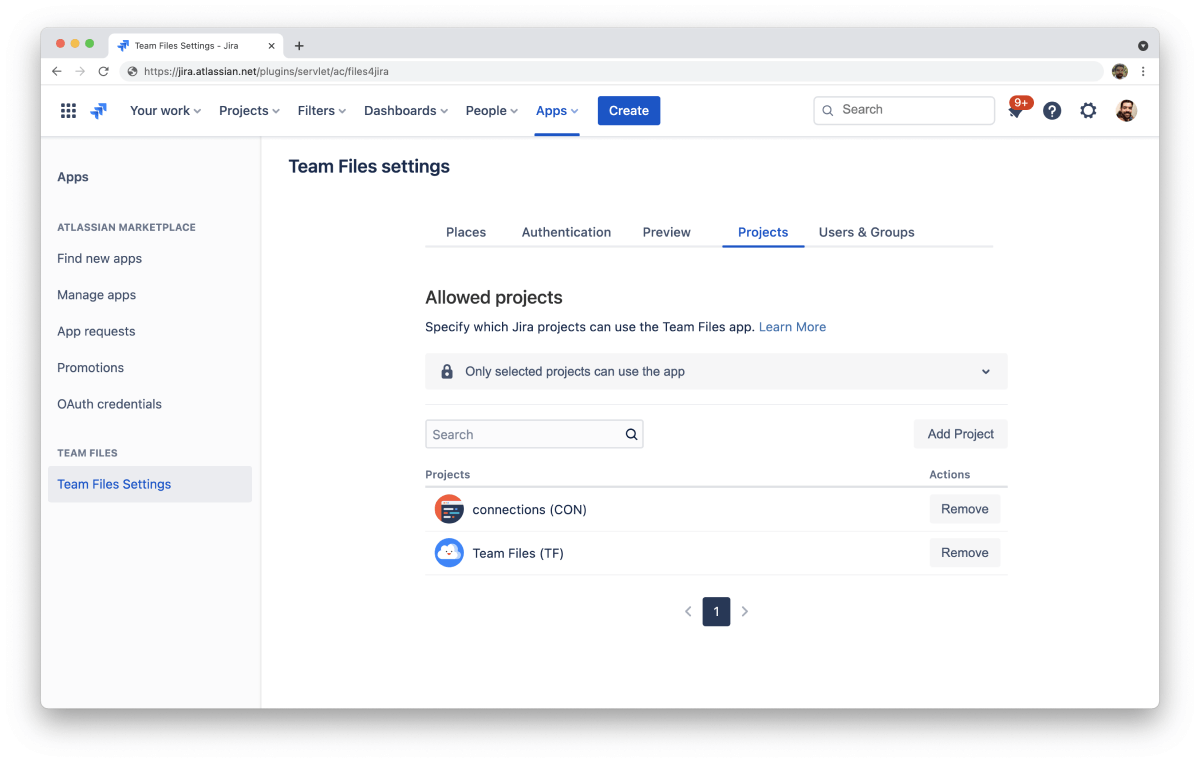Click the connections (CON) project name
The image size is (1200, 762).
530,510
